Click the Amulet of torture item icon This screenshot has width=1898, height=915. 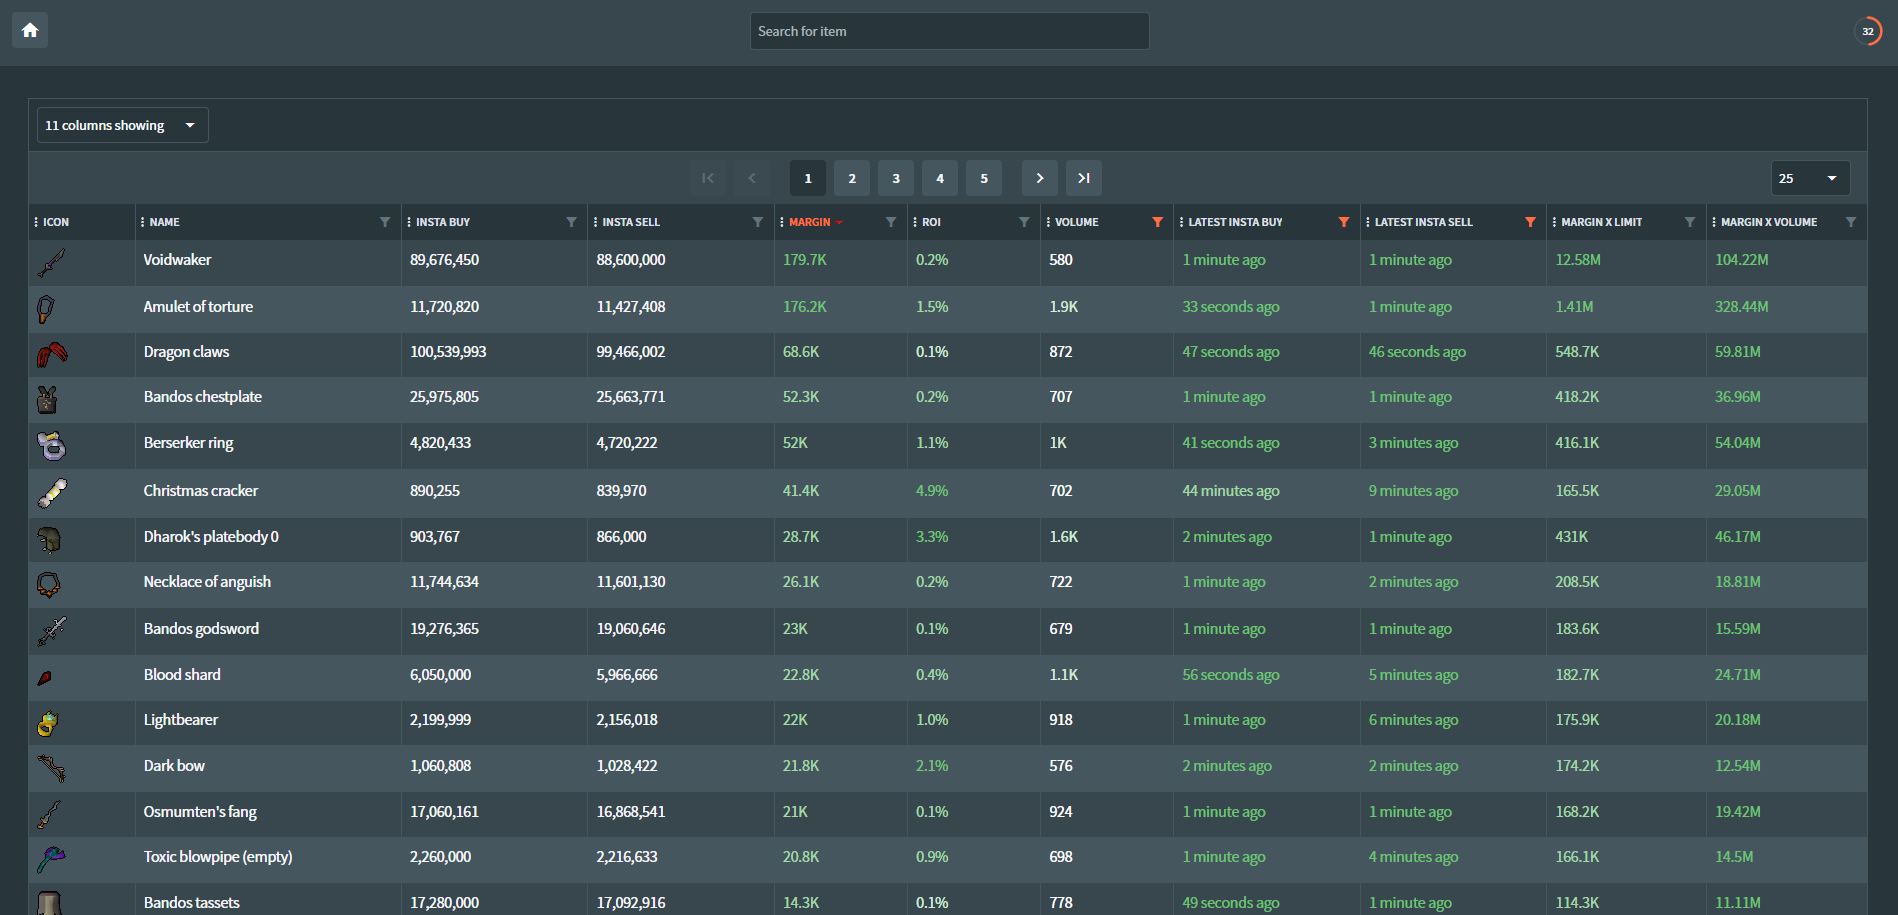click(46, 309)
